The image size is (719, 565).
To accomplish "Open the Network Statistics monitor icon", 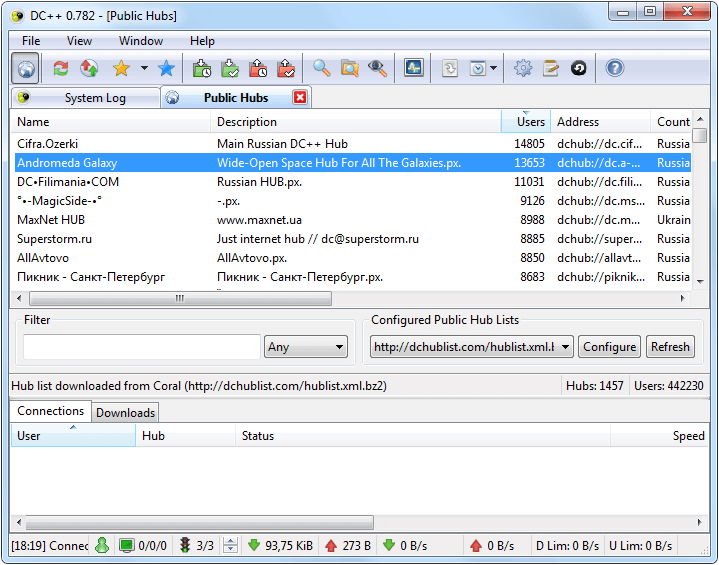I will (414, 68).
